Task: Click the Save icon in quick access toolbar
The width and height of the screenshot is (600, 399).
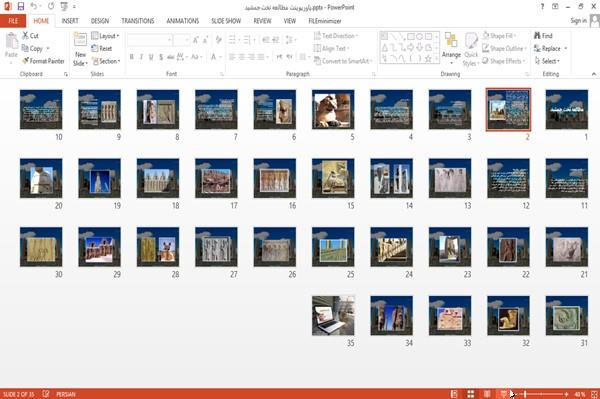Action: point(21,6)
